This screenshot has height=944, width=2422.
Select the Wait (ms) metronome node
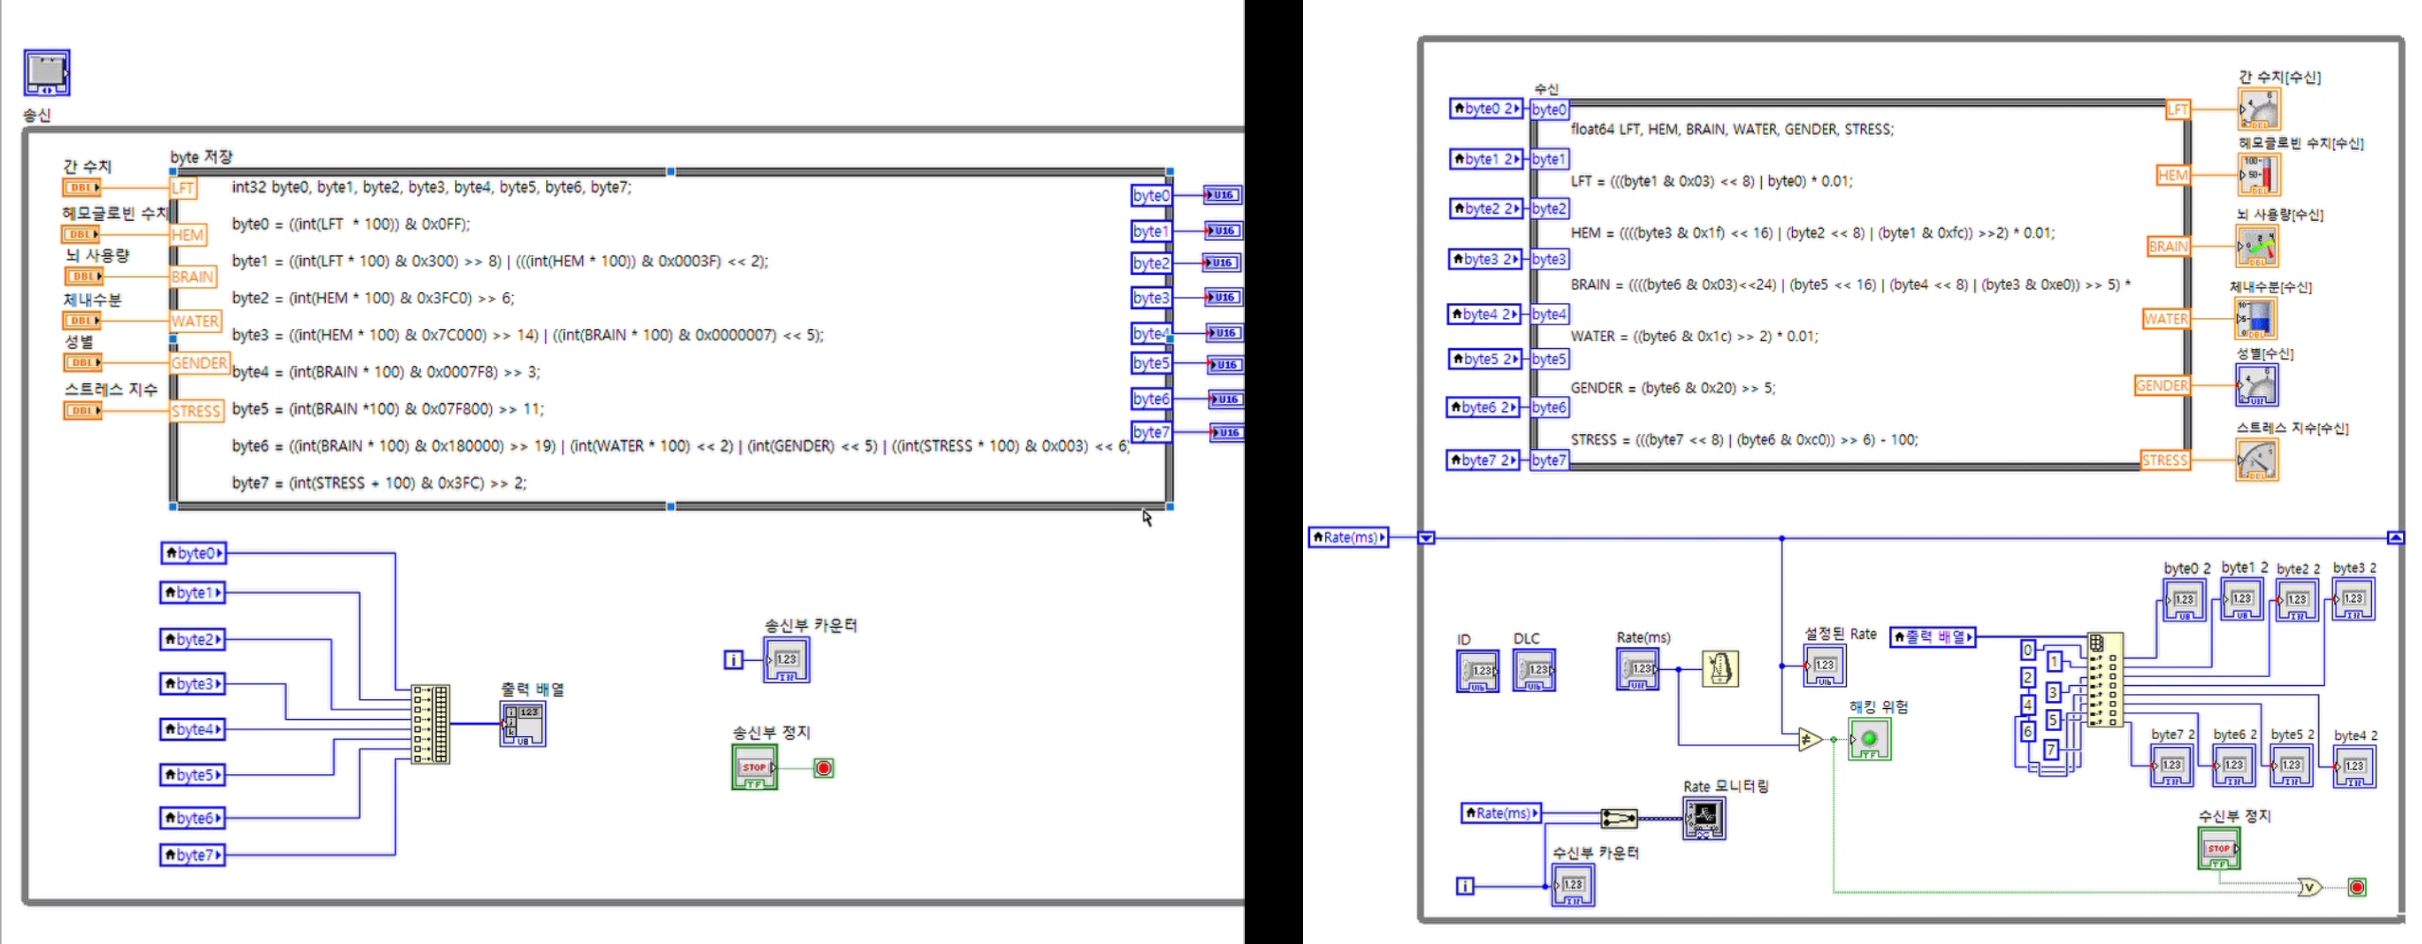pyautogui.click(x=1720, y=668)
